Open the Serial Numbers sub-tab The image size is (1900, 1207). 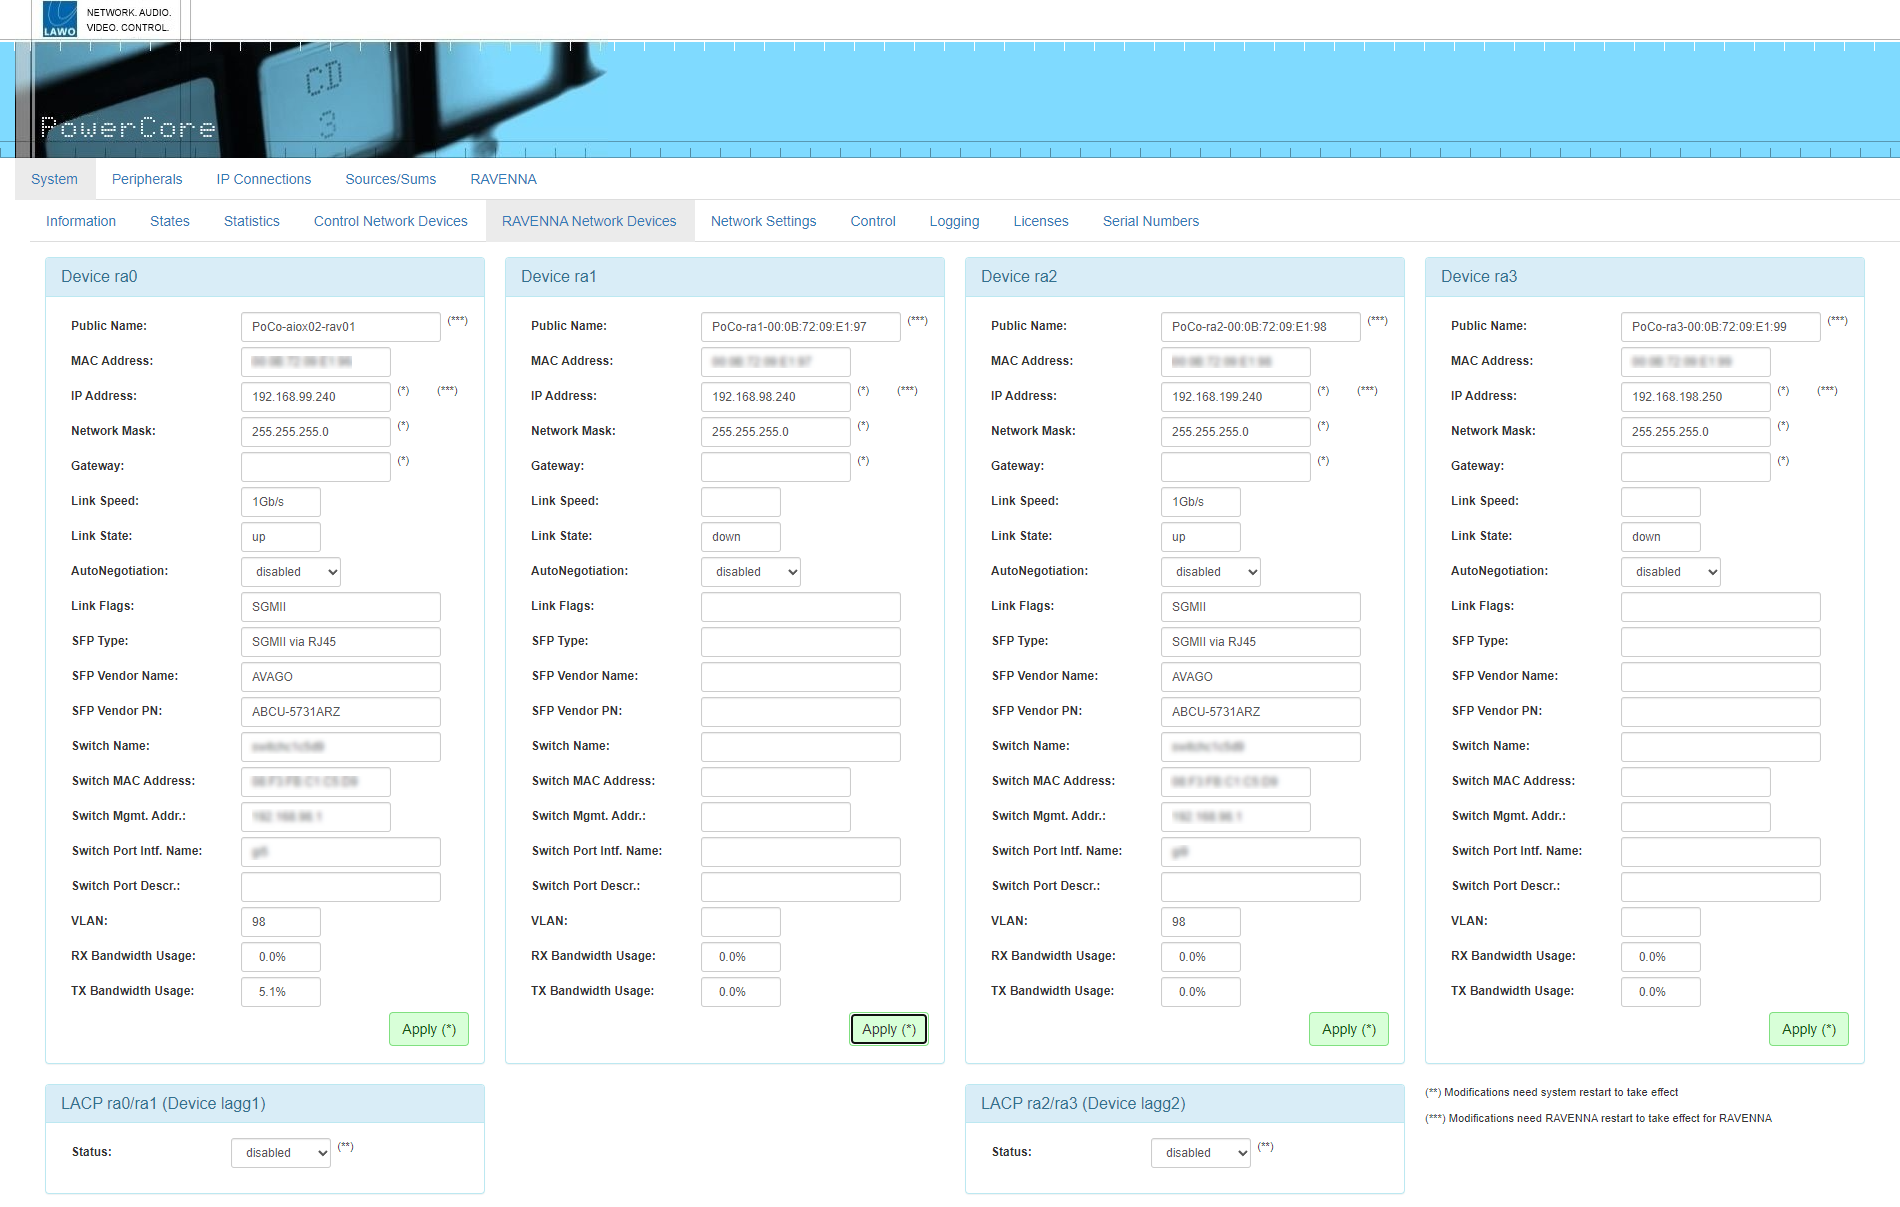point(1150,221)
